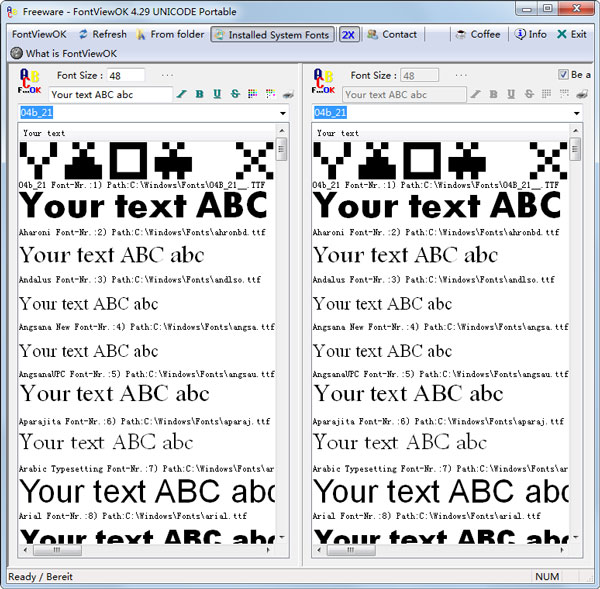The height and width of the screenshot is (589, 600).
Task: Open the FontViewOK menu
Action: coord(39,34)
